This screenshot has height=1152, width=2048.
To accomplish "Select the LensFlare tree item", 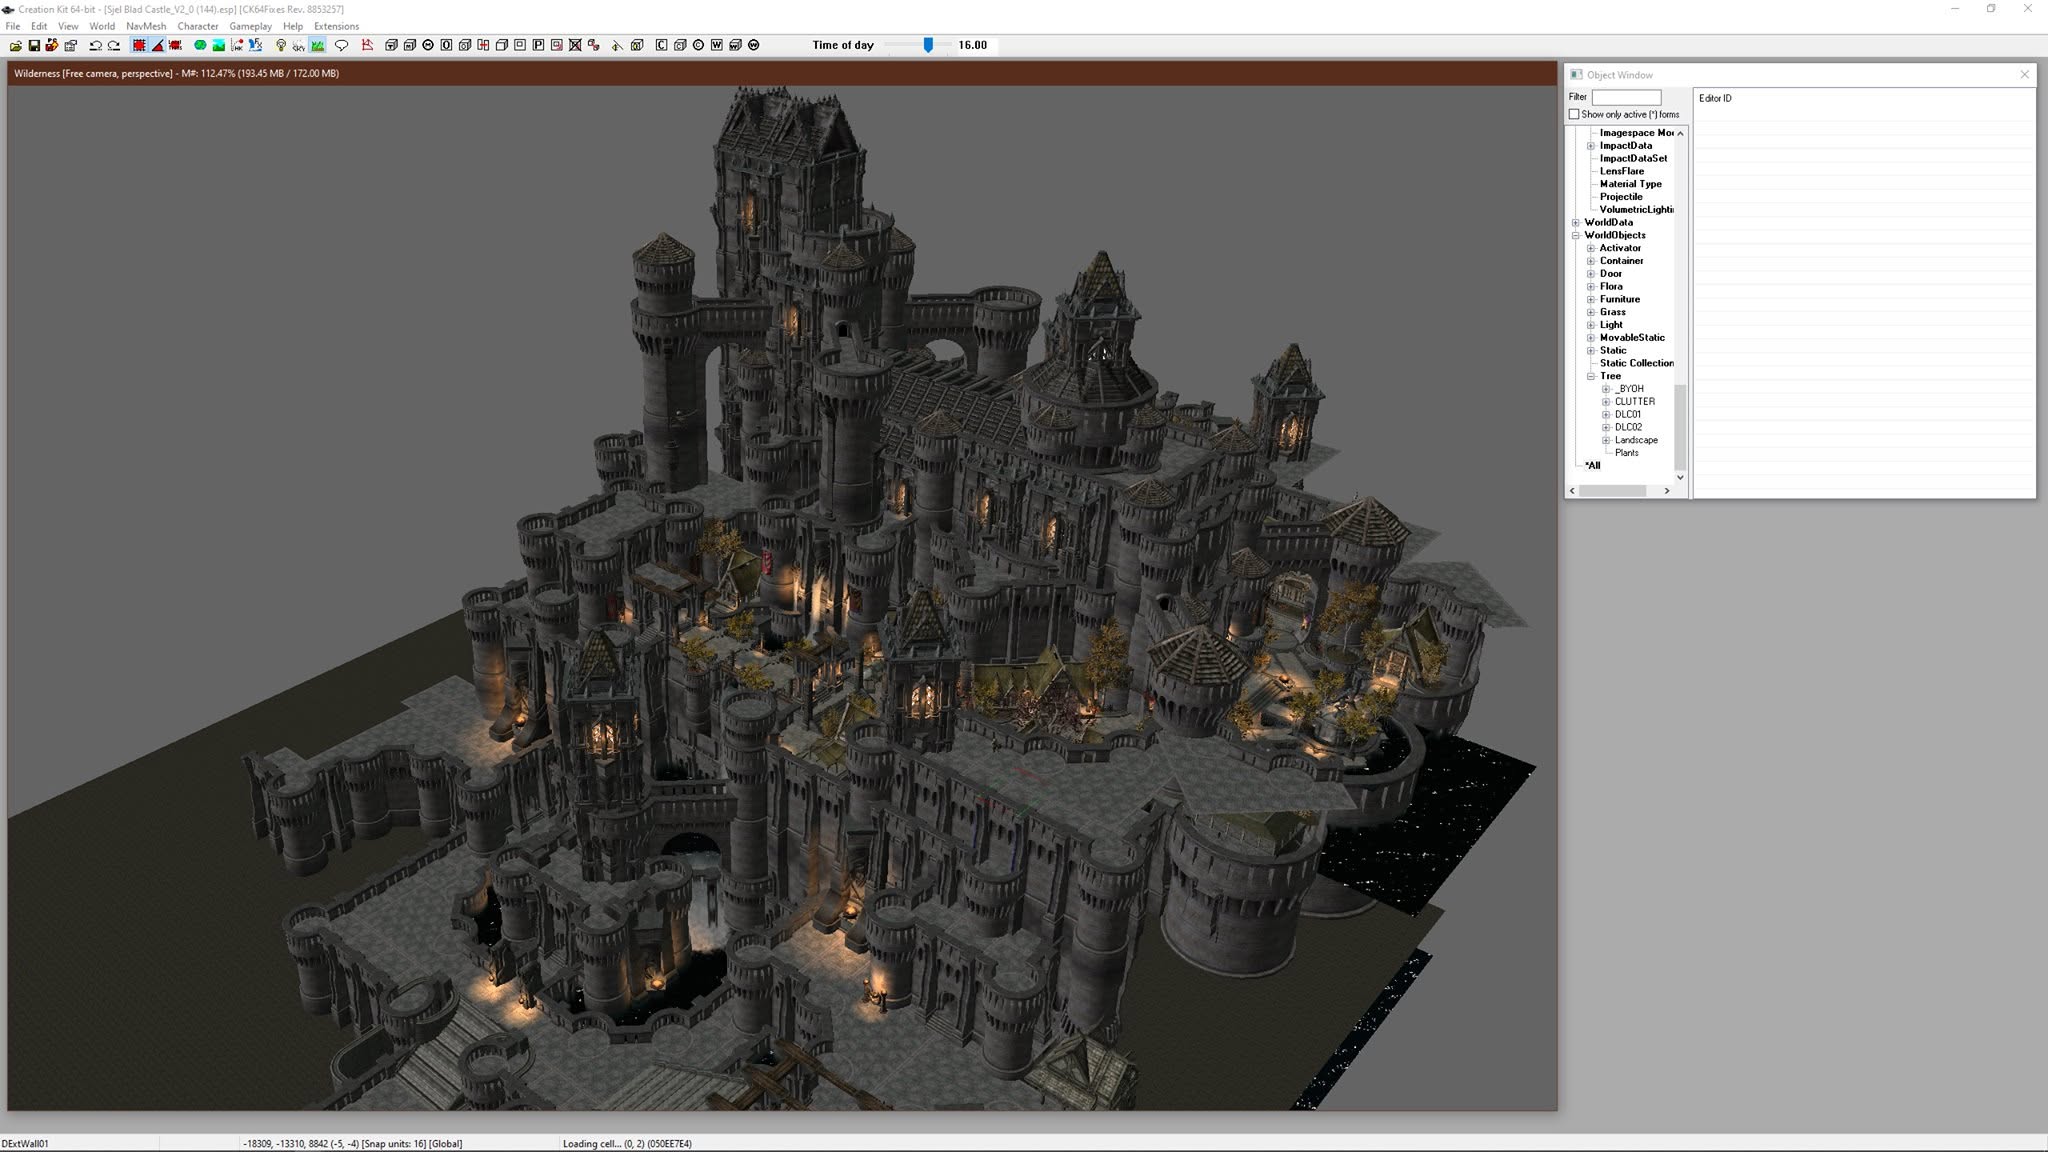I will (x=1621, y=171).
